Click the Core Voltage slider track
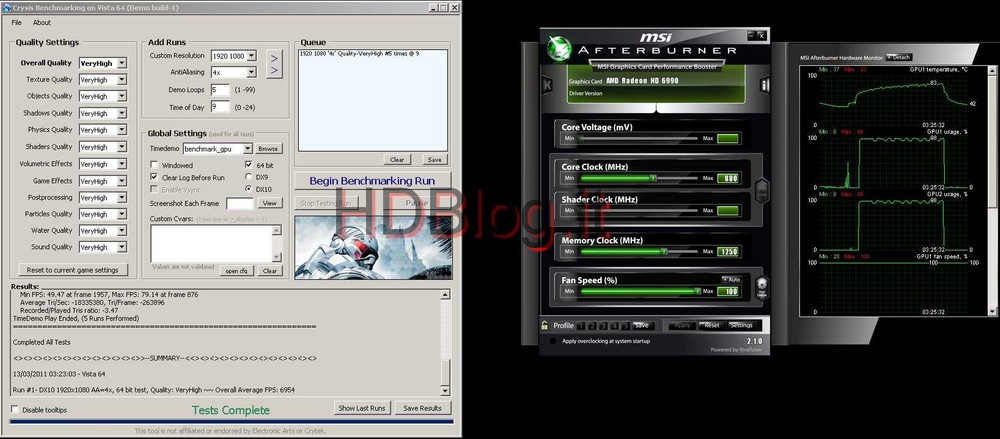The image size is (1000, 439). (x=639, y=138)
